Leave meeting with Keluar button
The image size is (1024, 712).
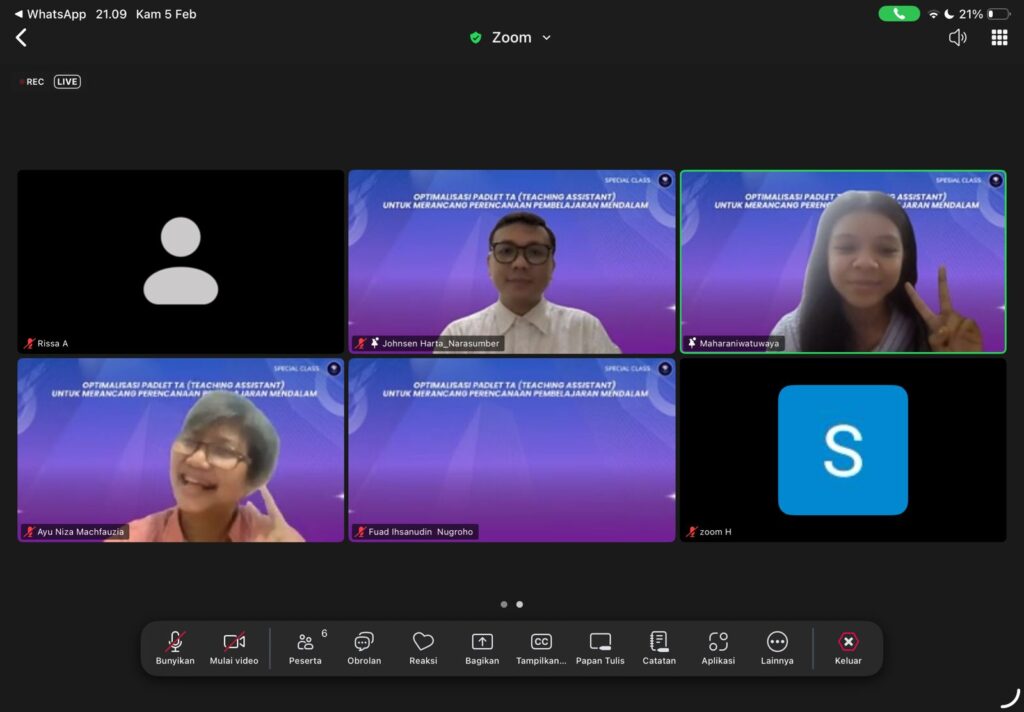(x=848, y=648)
